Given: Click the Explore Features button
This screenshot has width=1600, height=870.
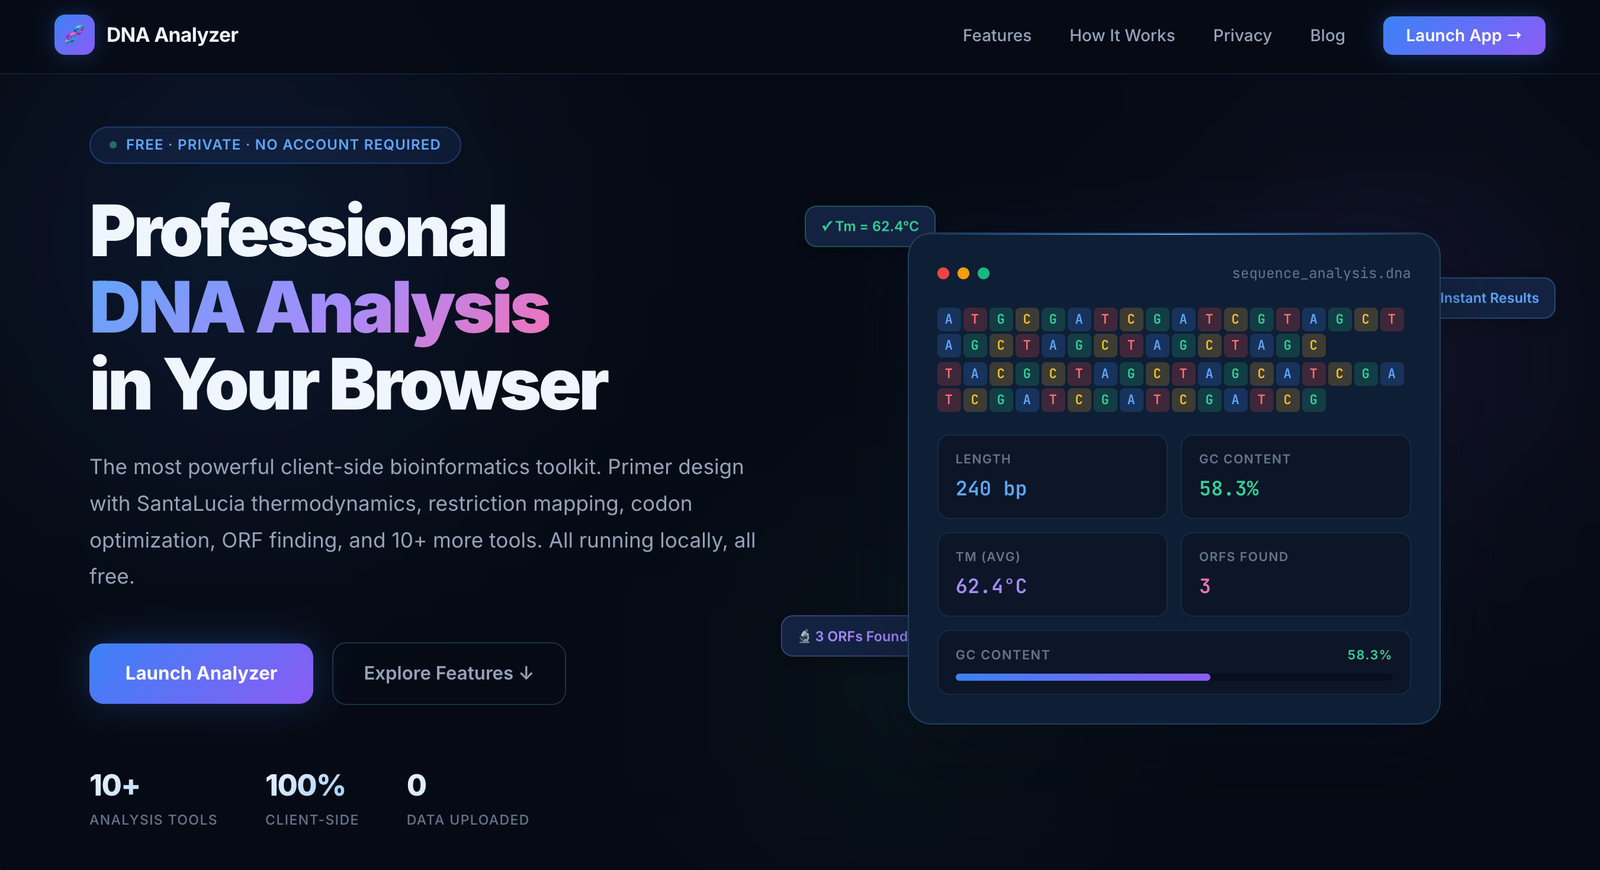Looking at the screenshot, I should tap(449, 673).
